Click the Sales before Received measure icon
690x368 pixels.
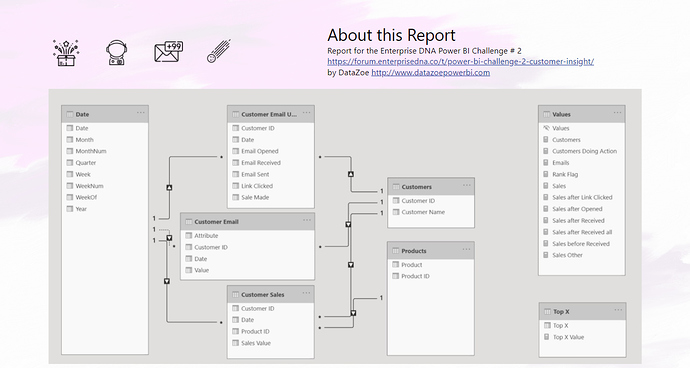click(547, 243)
